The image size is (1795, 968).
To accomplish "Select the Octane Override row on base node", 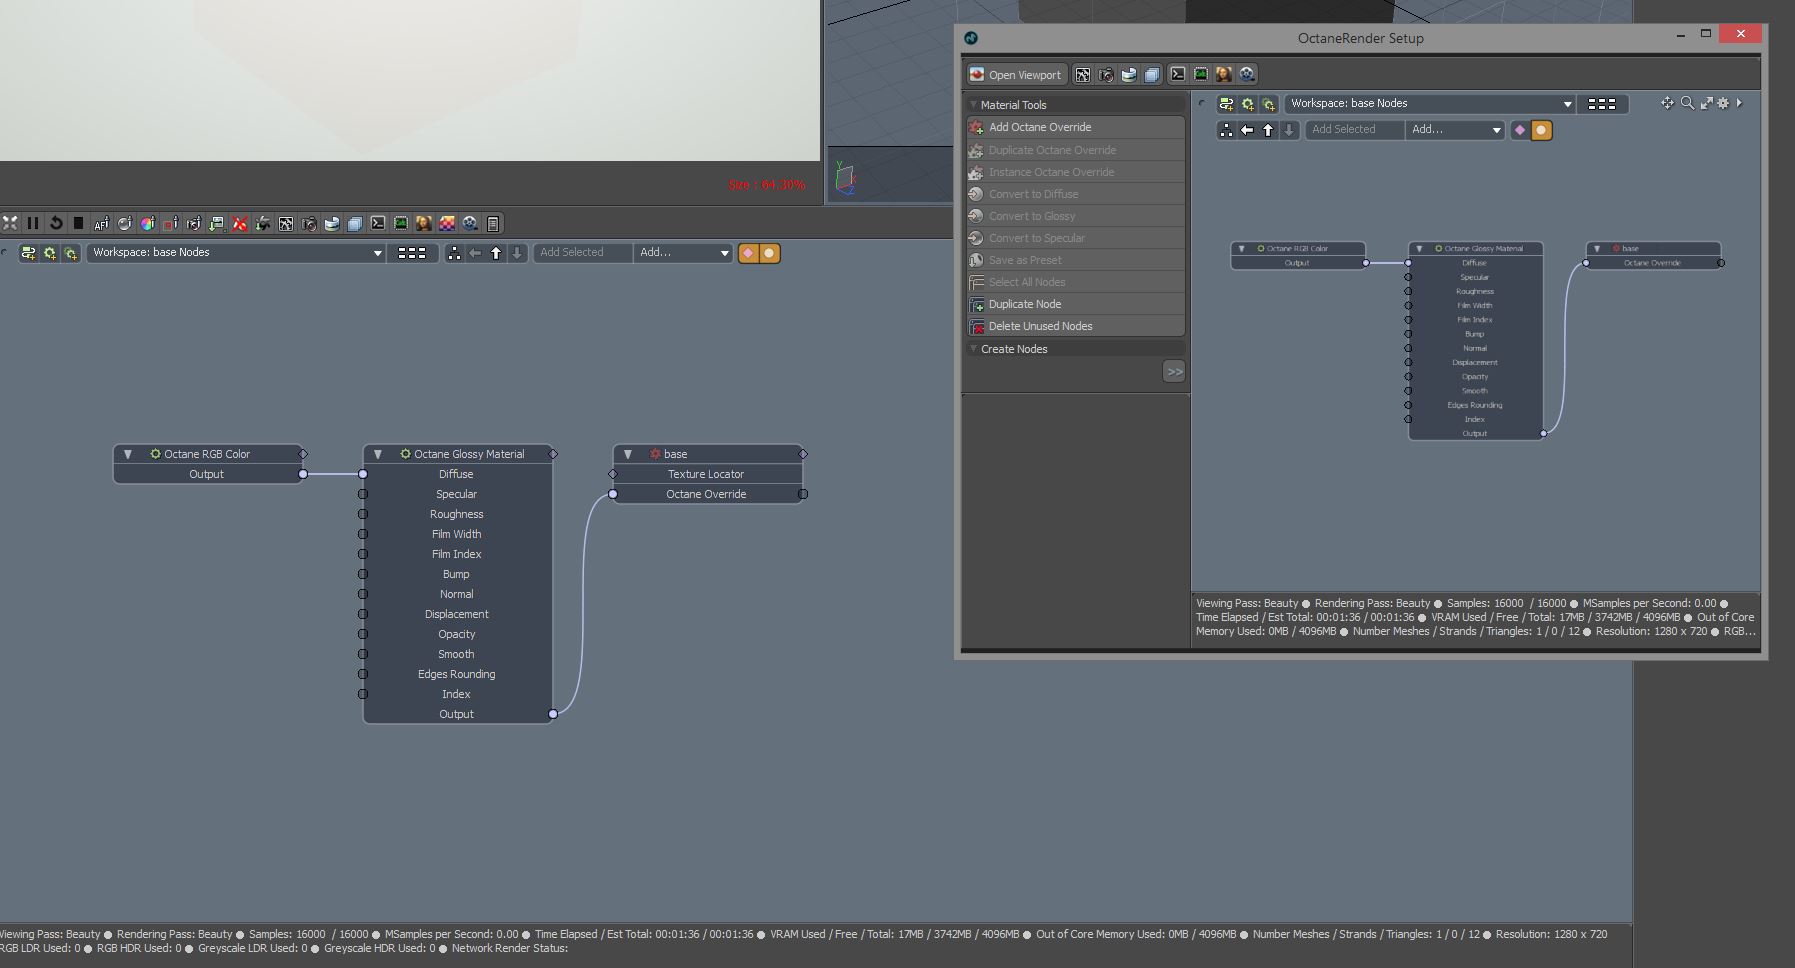I will pyautogui.click(x=707, y=494).
